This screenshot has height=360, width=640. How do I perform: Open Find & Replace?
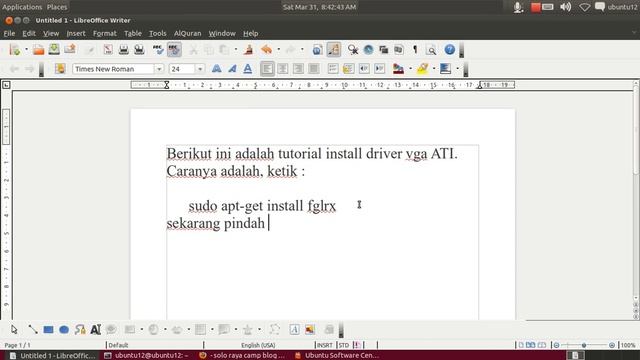(353, 50)
